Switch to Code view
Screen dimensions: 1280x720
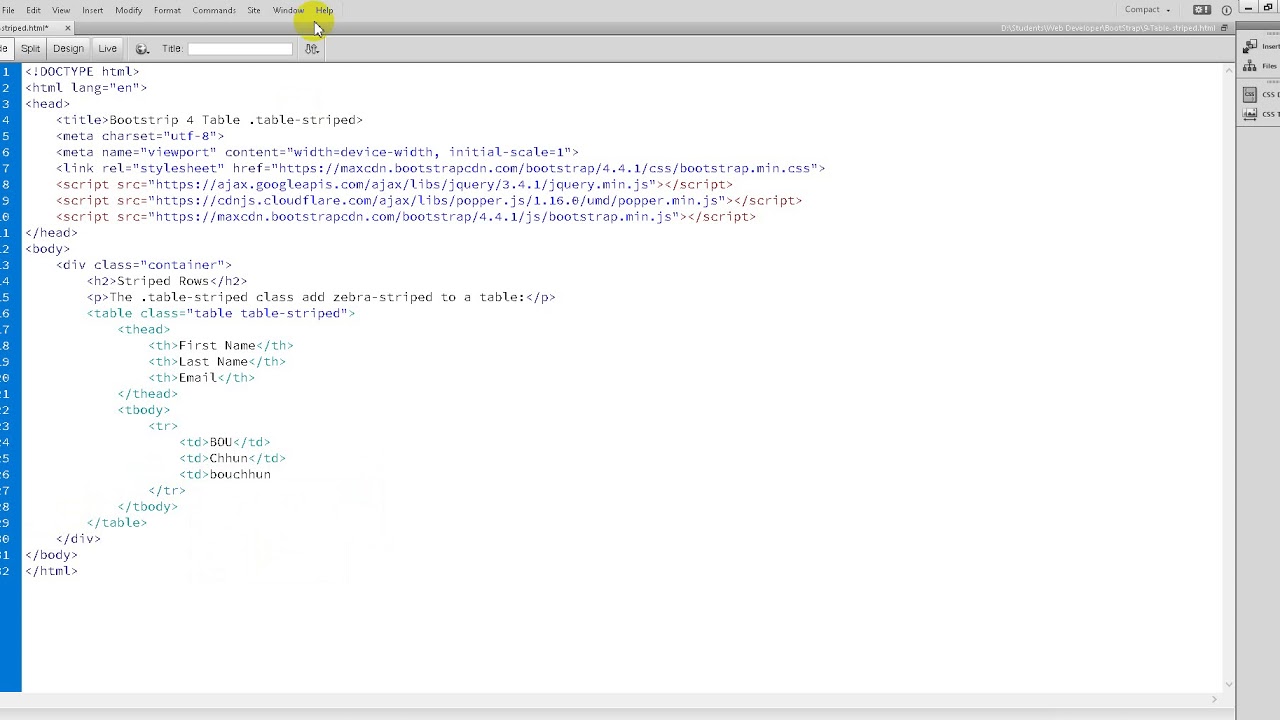coord(4,48)
